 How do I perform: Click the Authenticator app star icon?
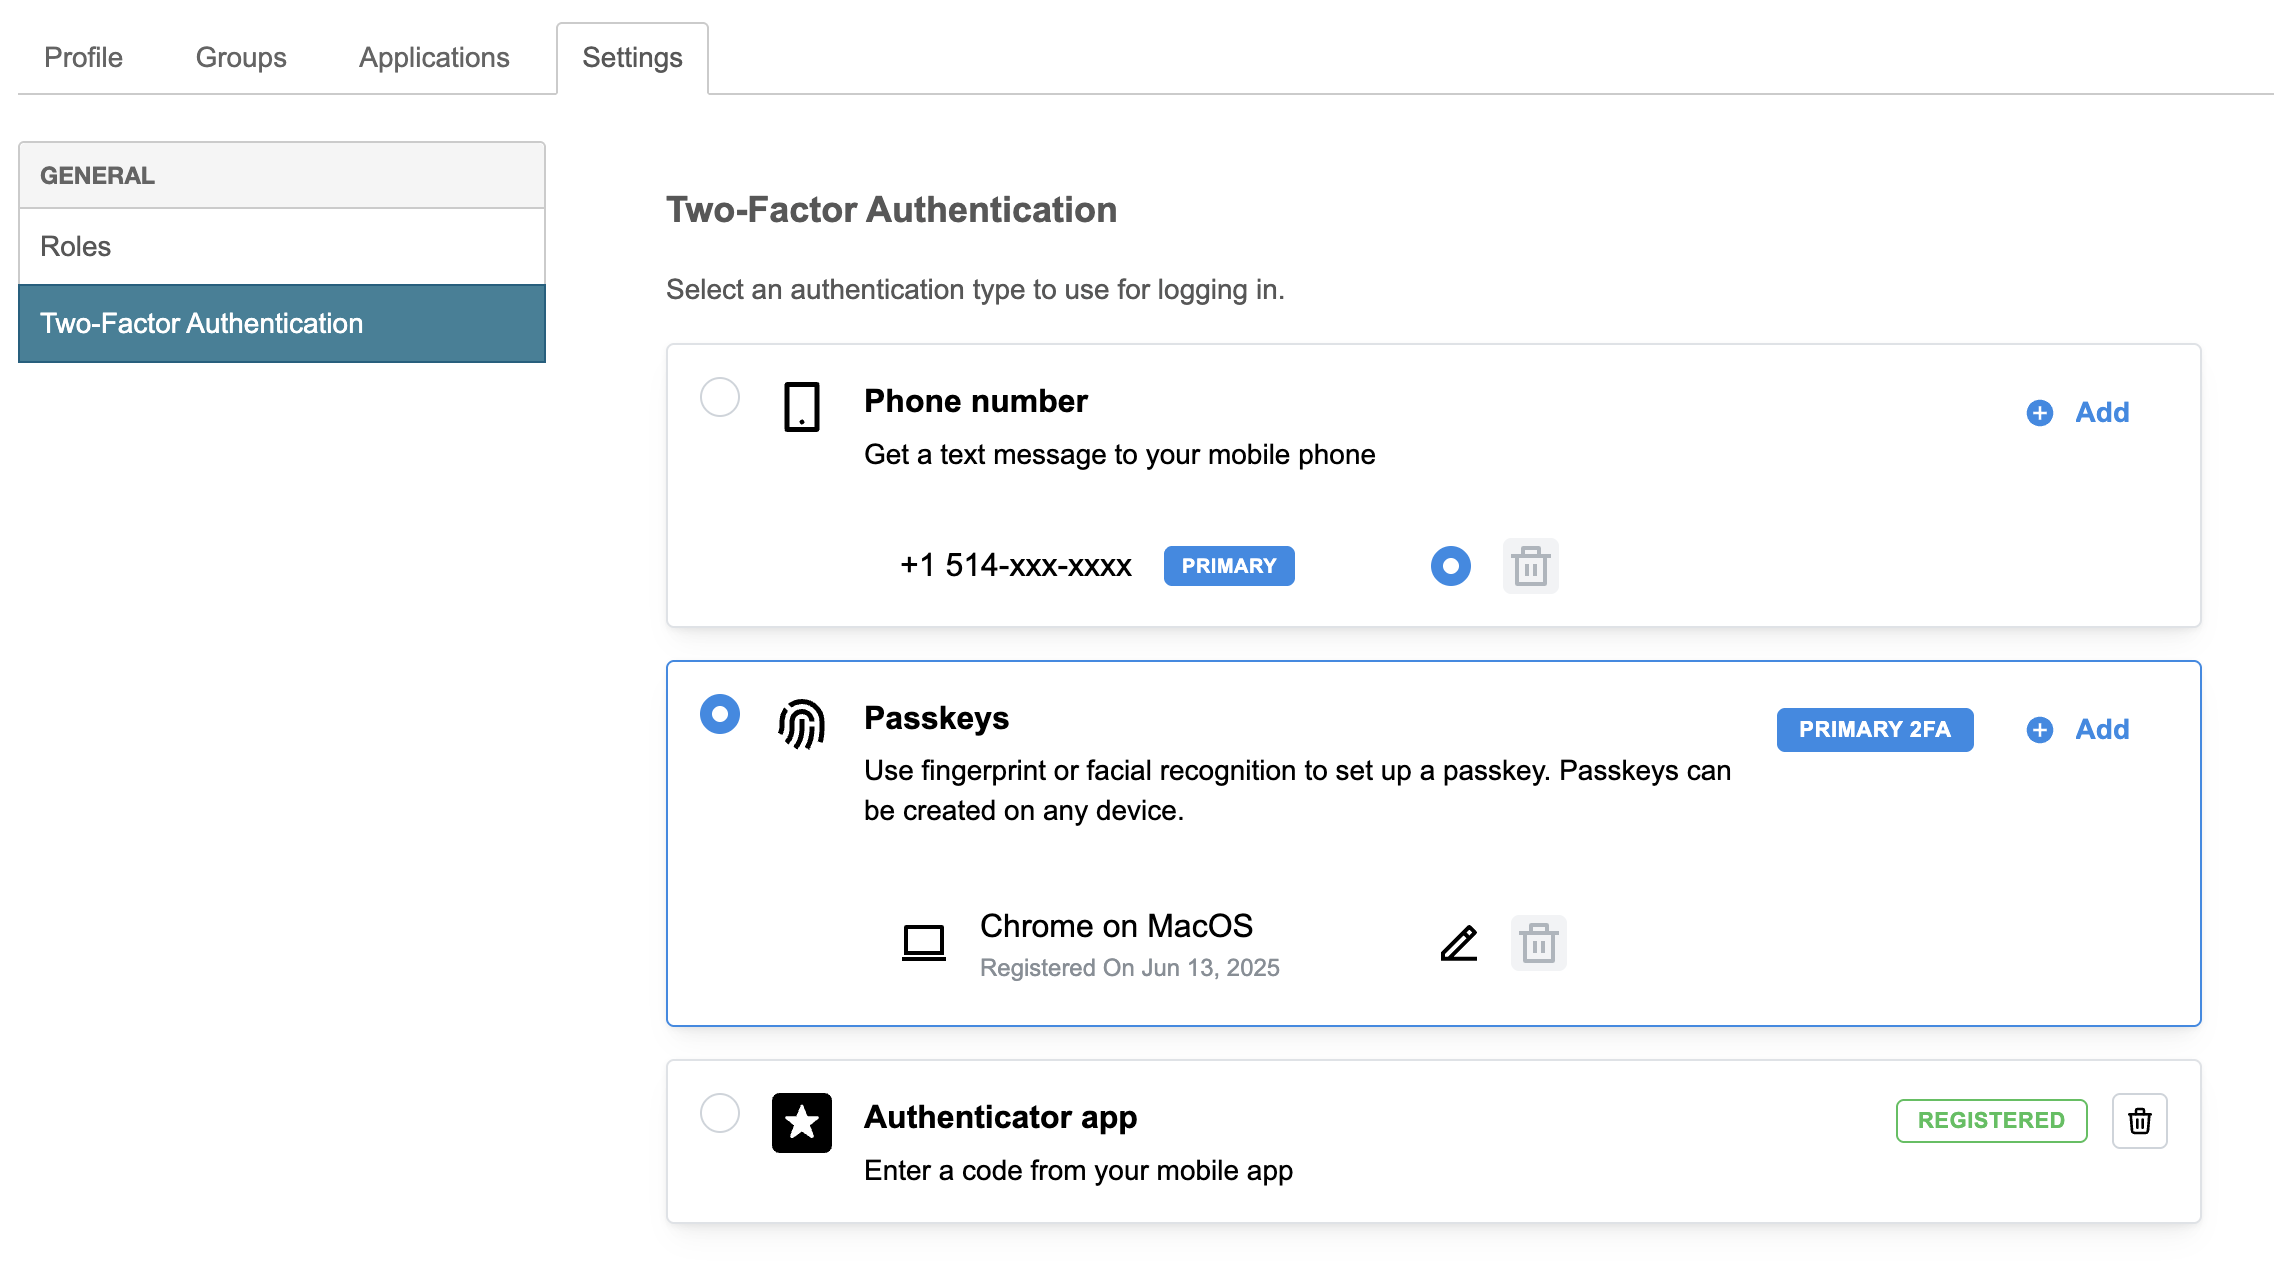pyautogui.click(x=801, y=1123)
